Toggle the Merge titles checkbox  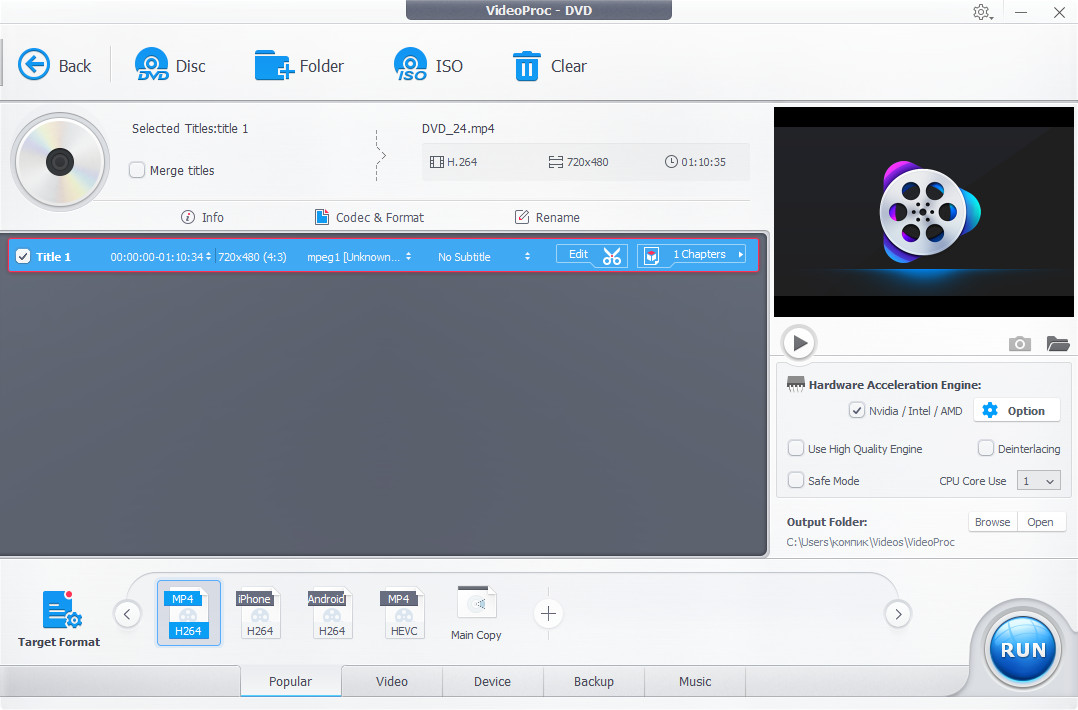click(x=137, y=170)
